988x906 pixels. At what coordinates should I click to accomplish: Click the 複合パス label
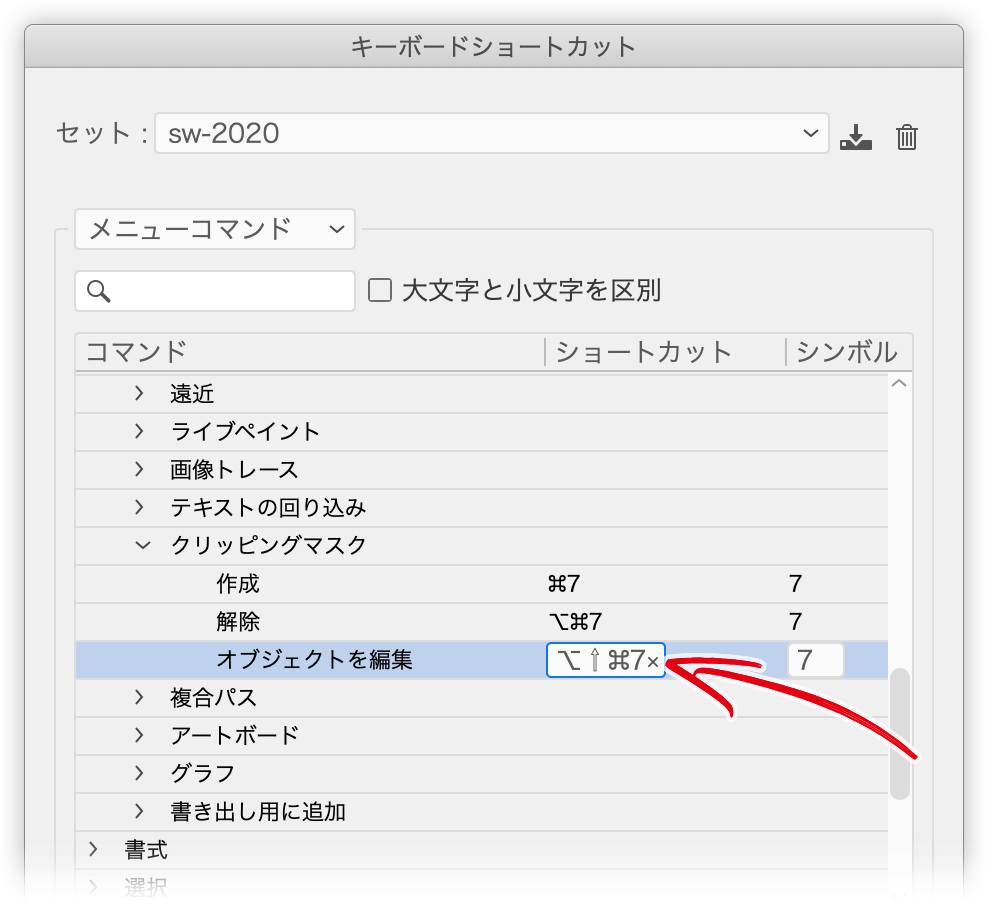point(214,697)
